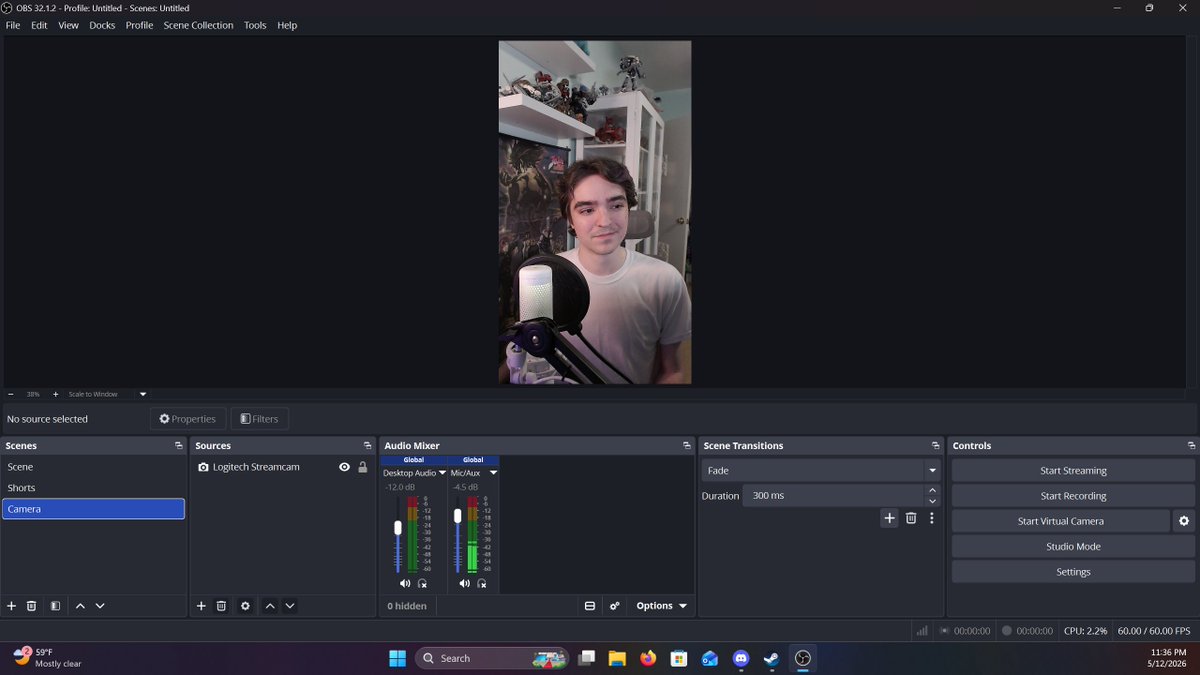Mute the Mic/Aux speaker icon
1200x675 pixels.
pyautogui.click(x=464, y=583)
